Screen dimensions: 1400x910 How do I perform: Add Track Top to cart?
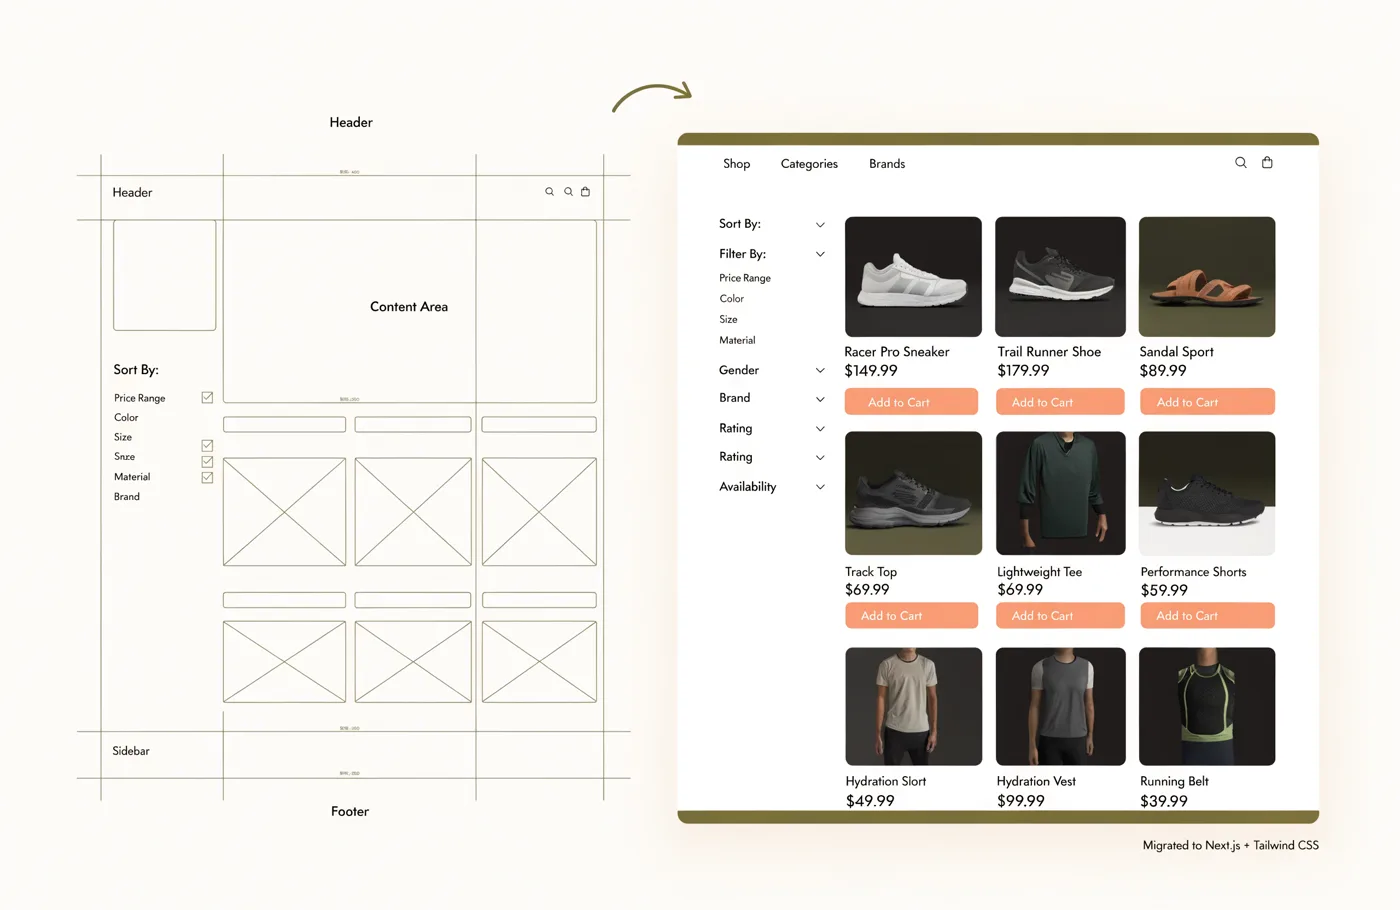(x=911, y=615)
